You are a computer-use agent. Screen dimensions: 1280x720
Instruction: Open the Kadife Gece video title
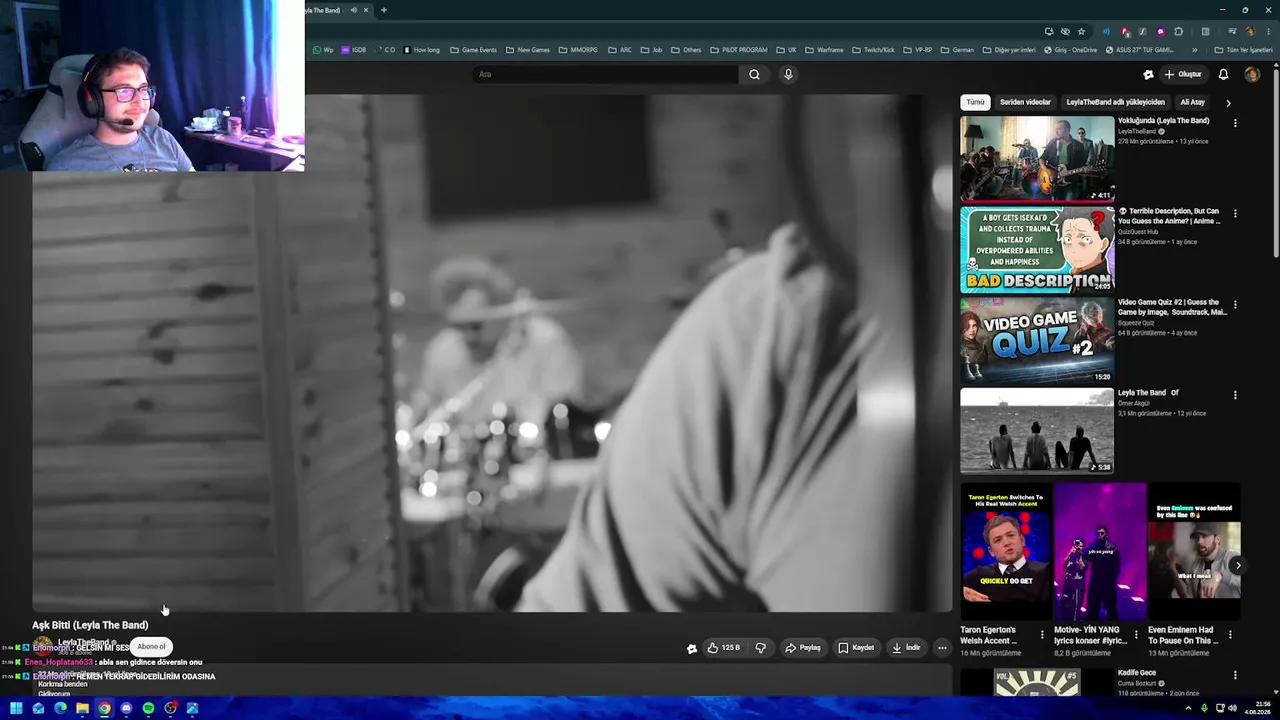(x=1137, y=673)
